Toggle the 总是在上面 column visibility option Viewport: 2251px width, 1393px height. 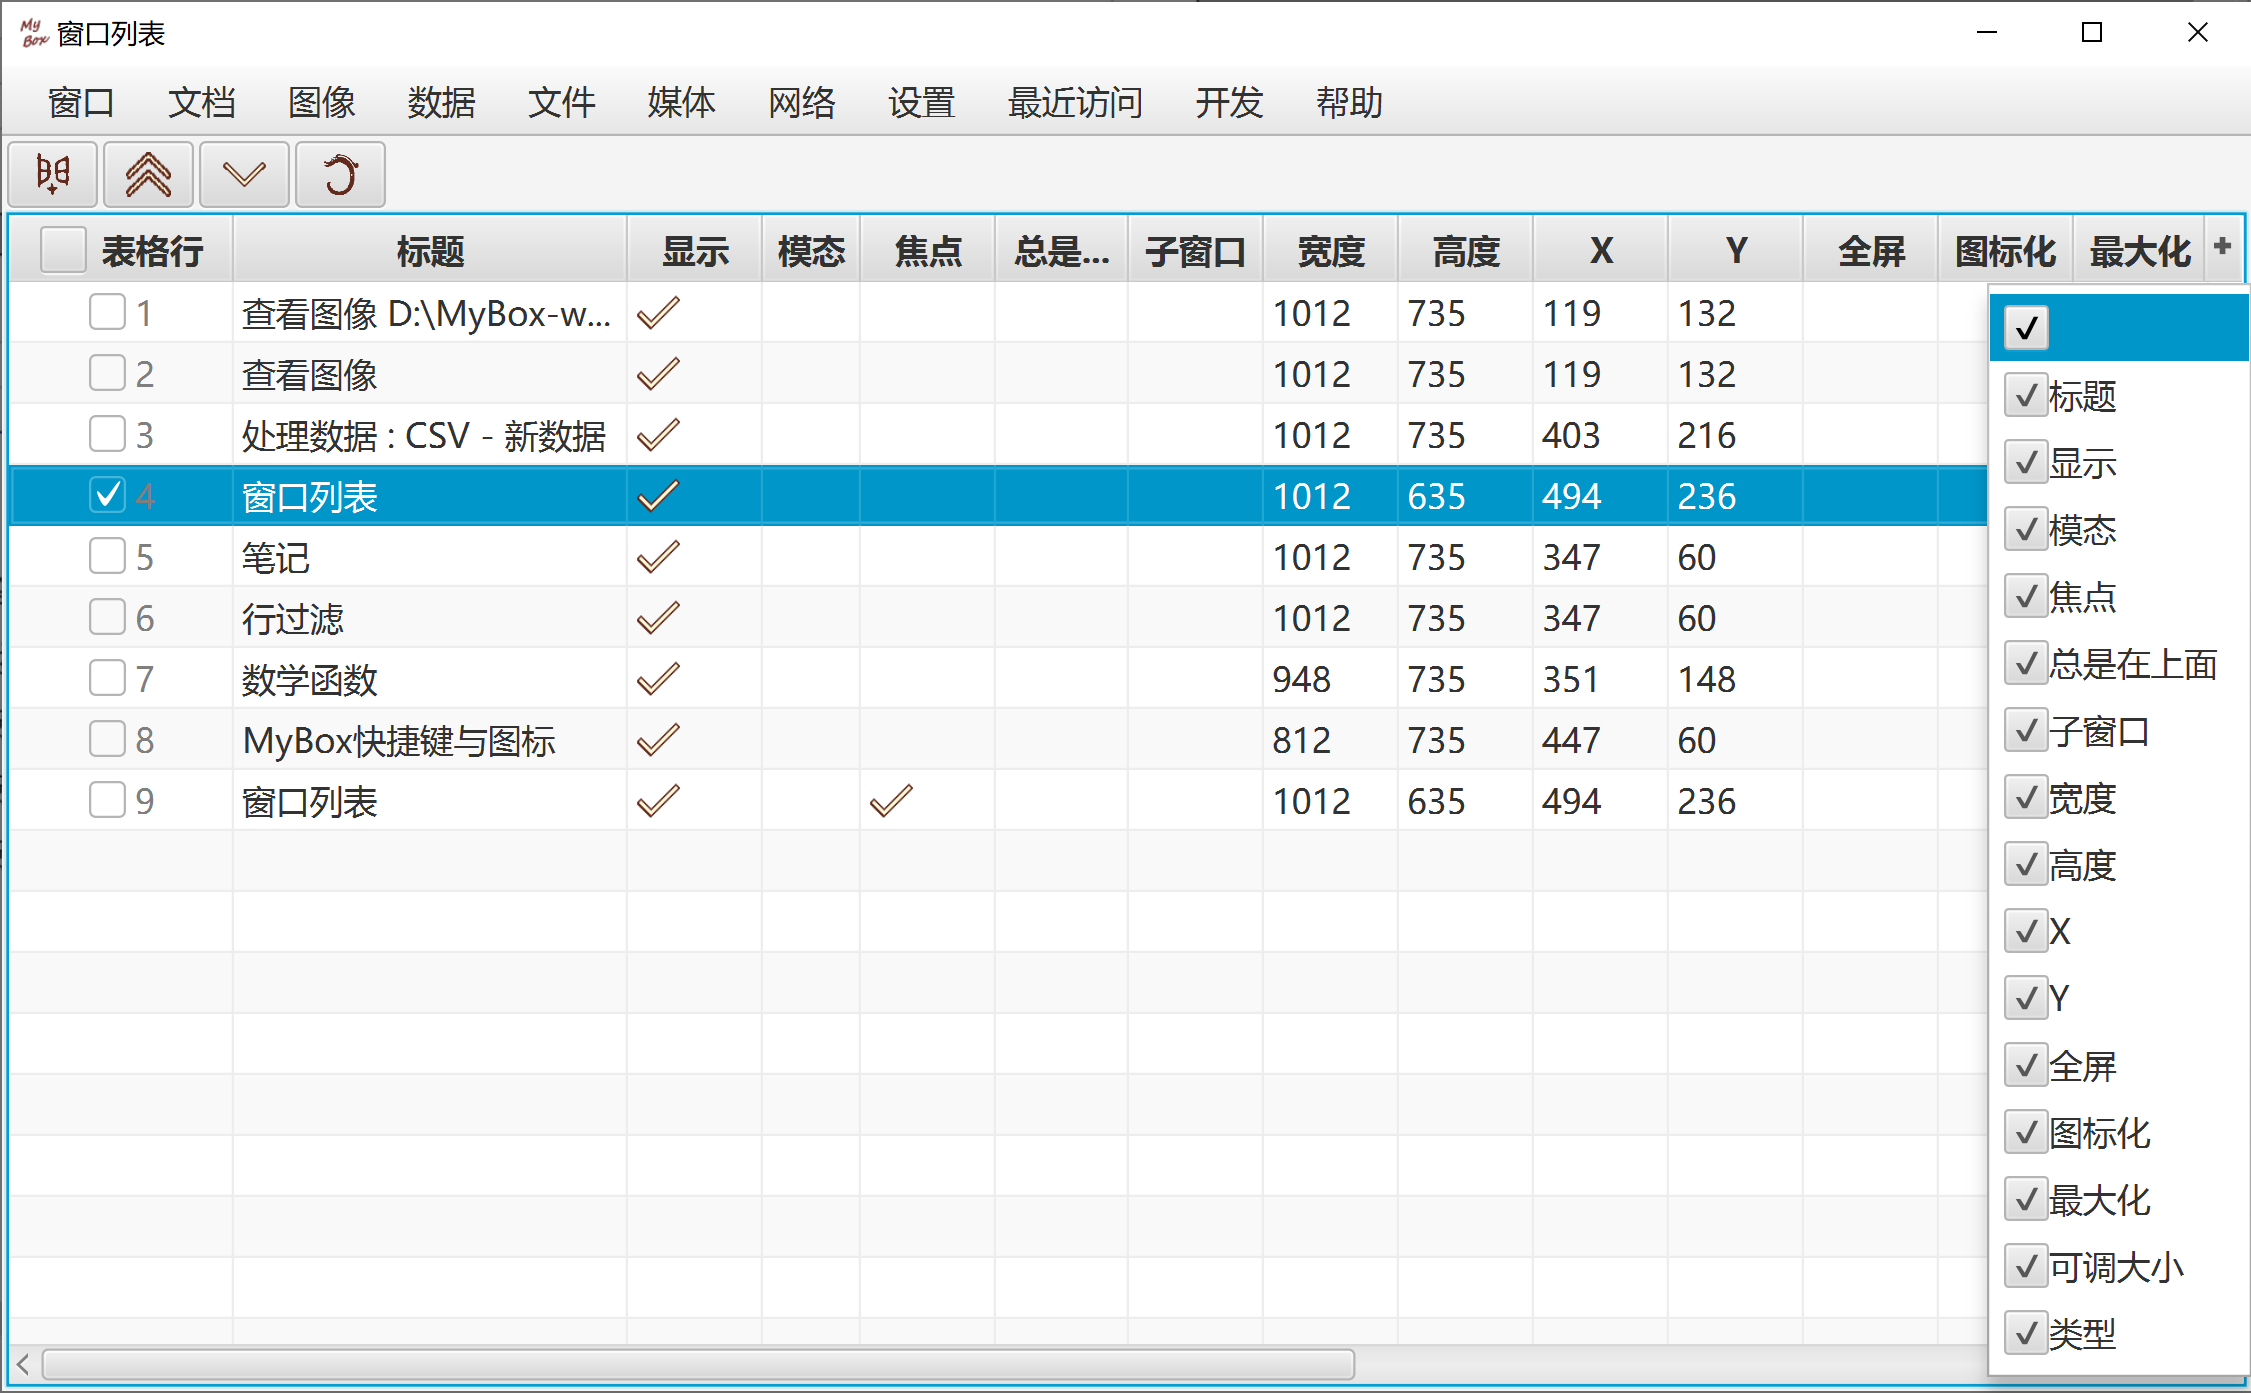tap(2026, 664)
